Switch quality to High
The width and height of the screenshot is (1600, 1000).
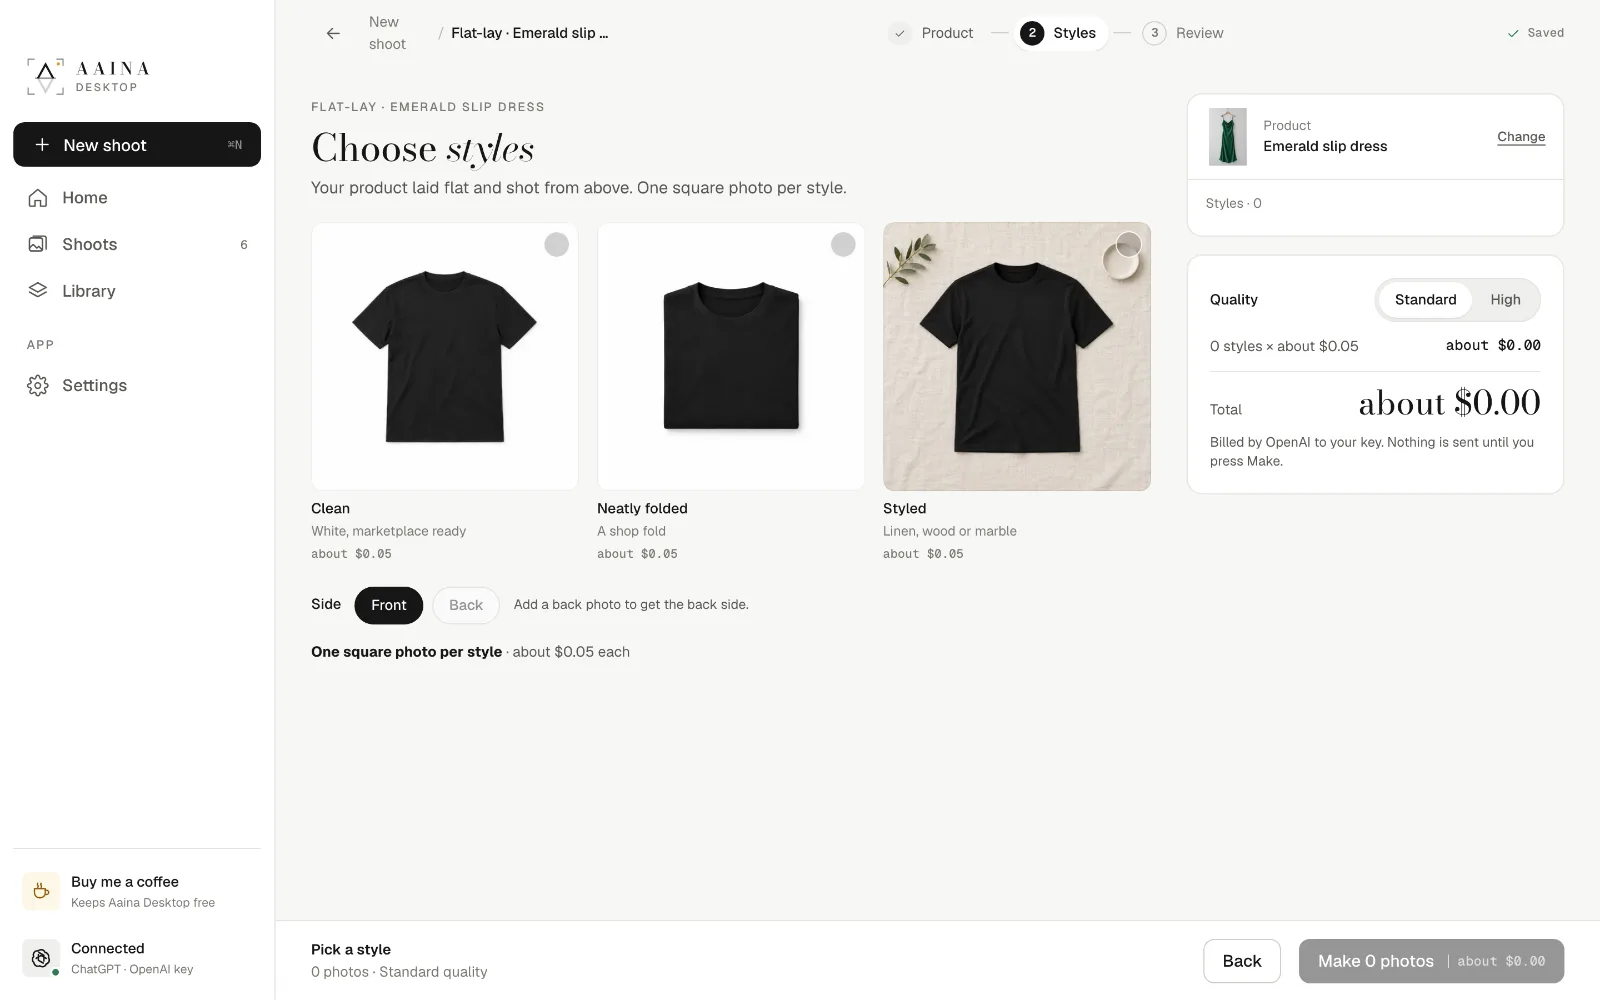coord(1505,299)
